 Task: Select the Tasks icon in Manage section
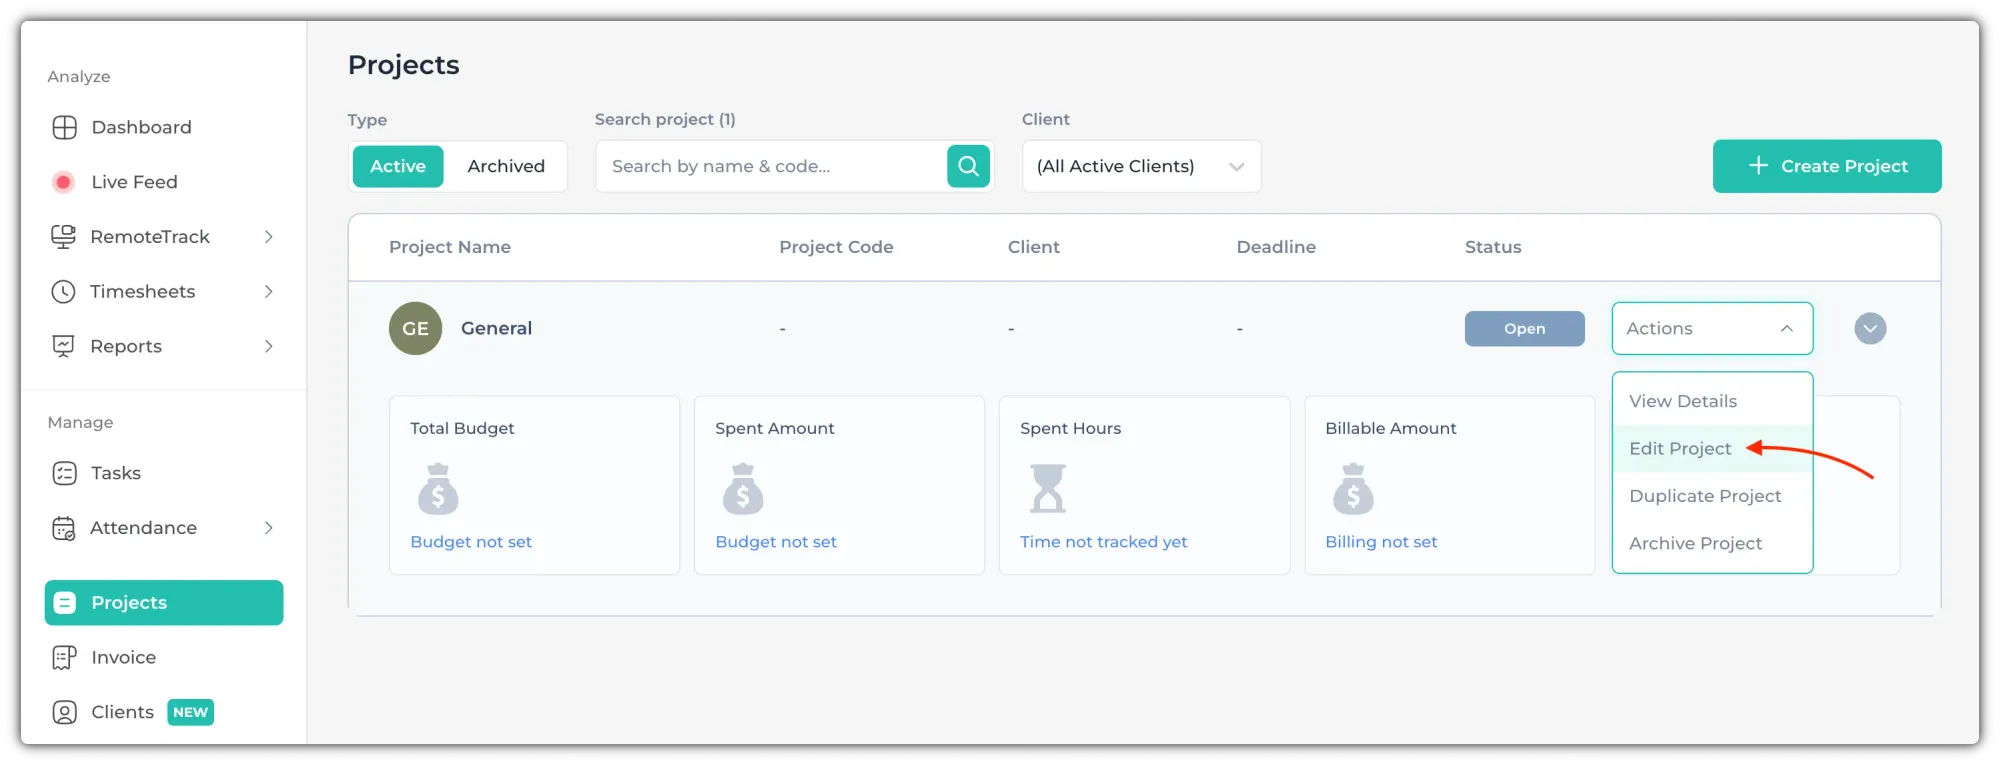pyautogui.click(x=64, y=473)
